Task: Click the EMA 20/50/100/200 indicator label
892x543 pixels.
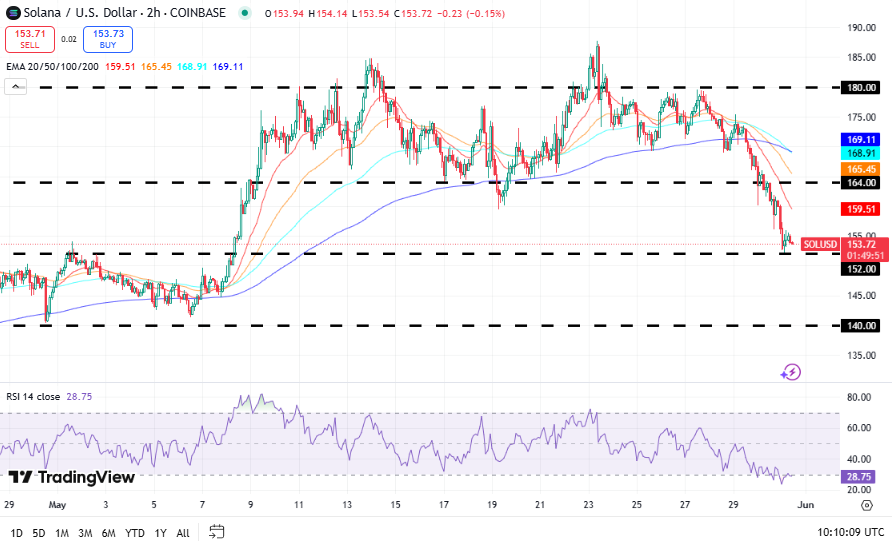Action: 52,67
